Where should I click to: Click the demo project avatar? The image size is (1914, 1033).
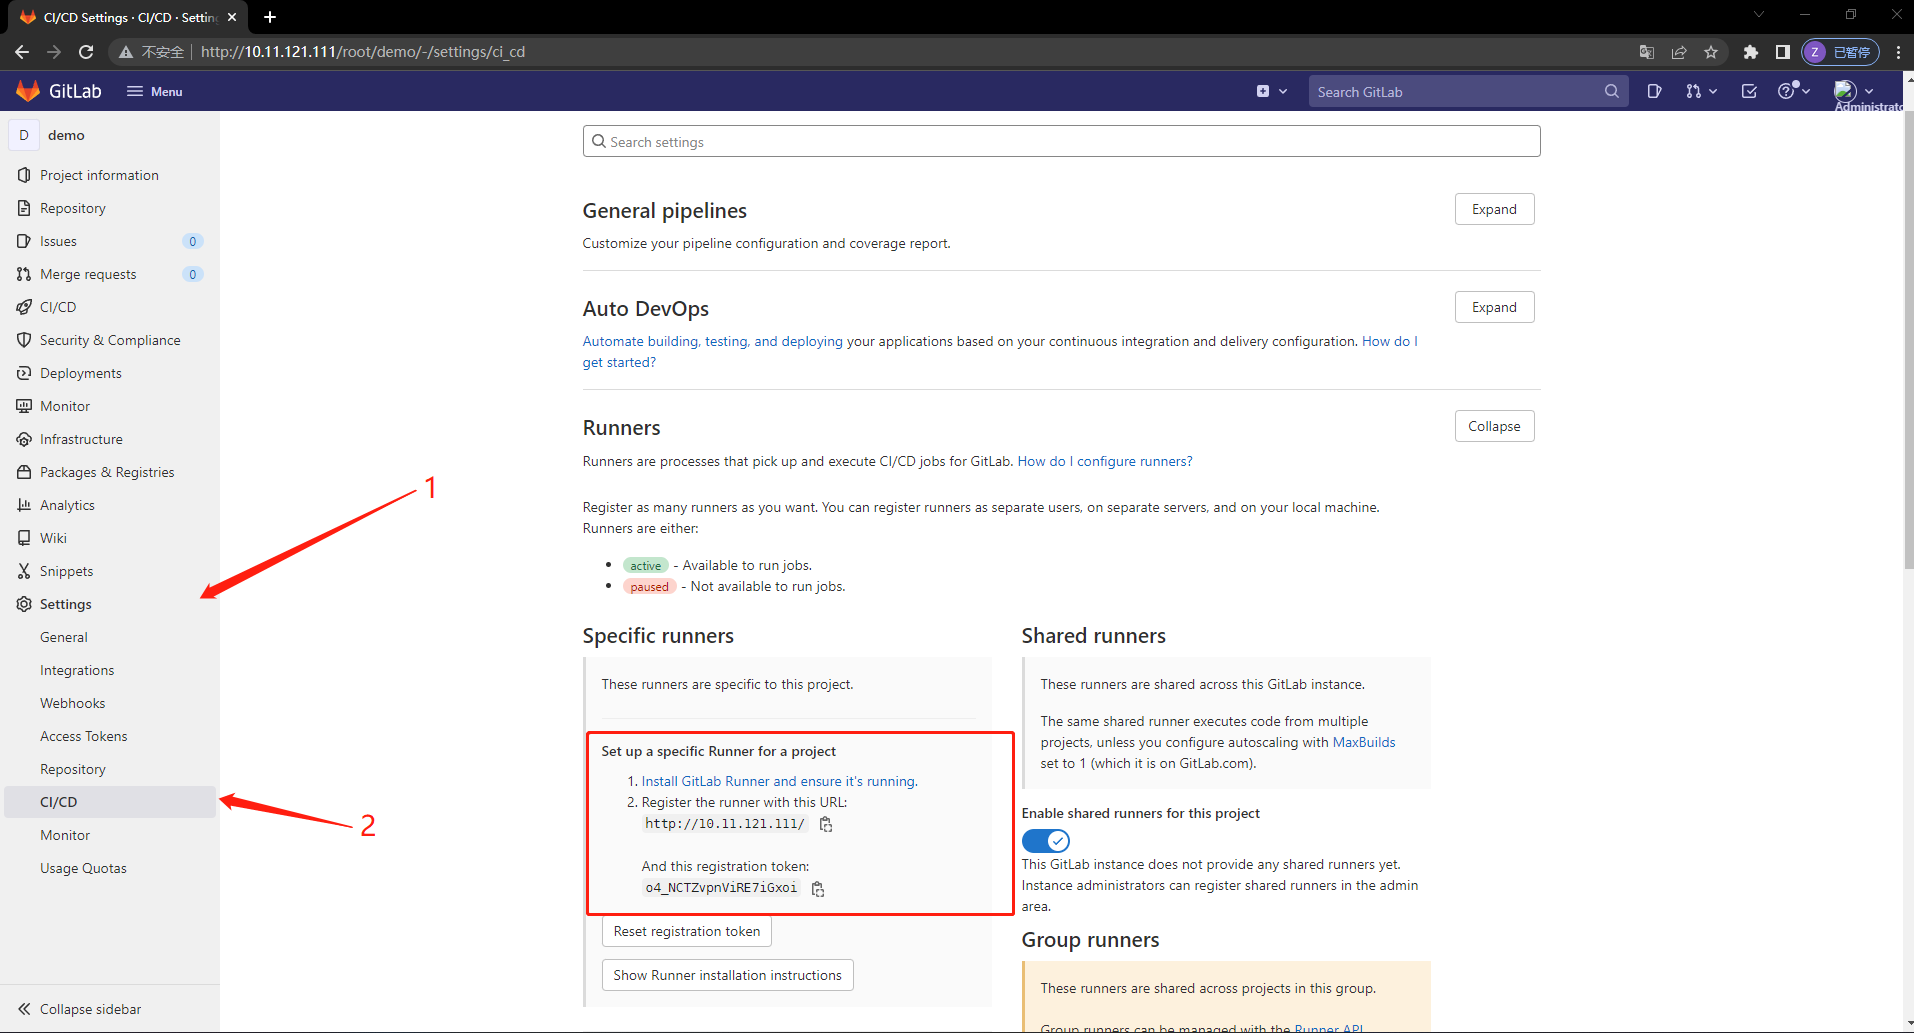pos(24,135)
